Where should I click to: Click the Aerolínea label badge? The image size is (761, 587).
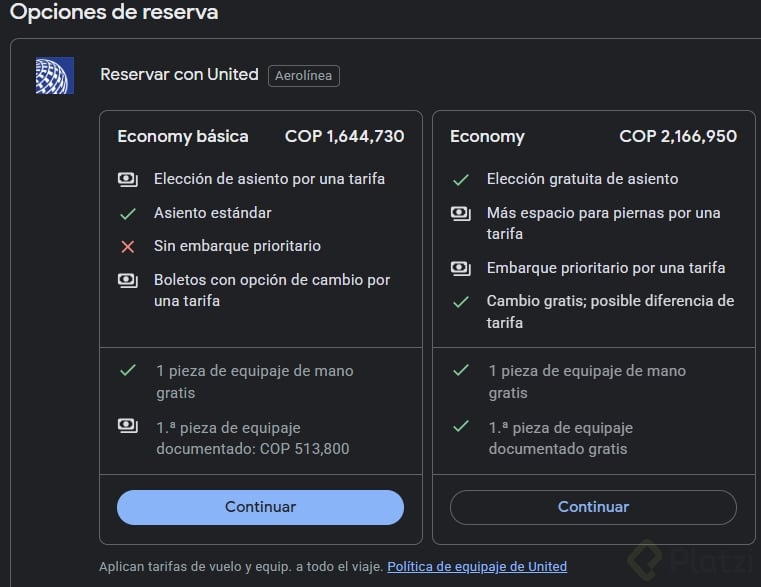[x=304, y=76]
